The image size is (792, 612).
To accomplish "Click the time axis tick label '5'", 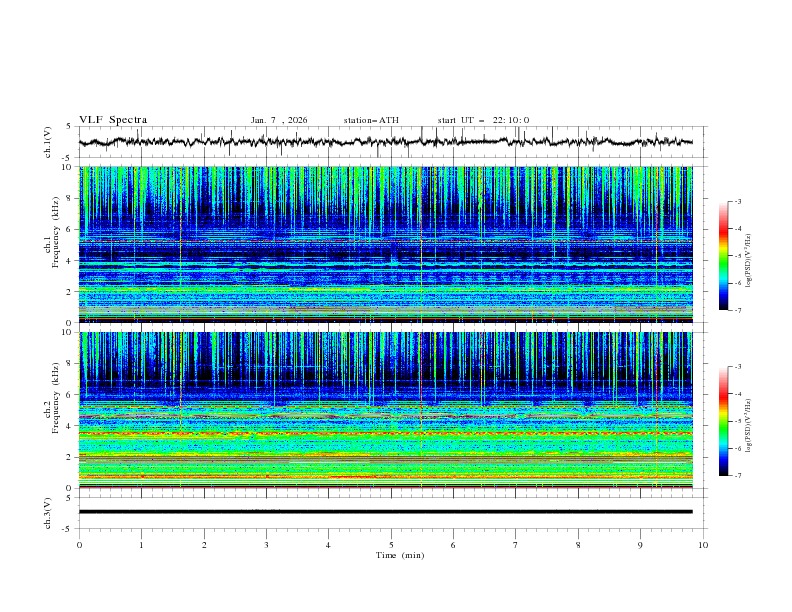I will coord(391,545).
